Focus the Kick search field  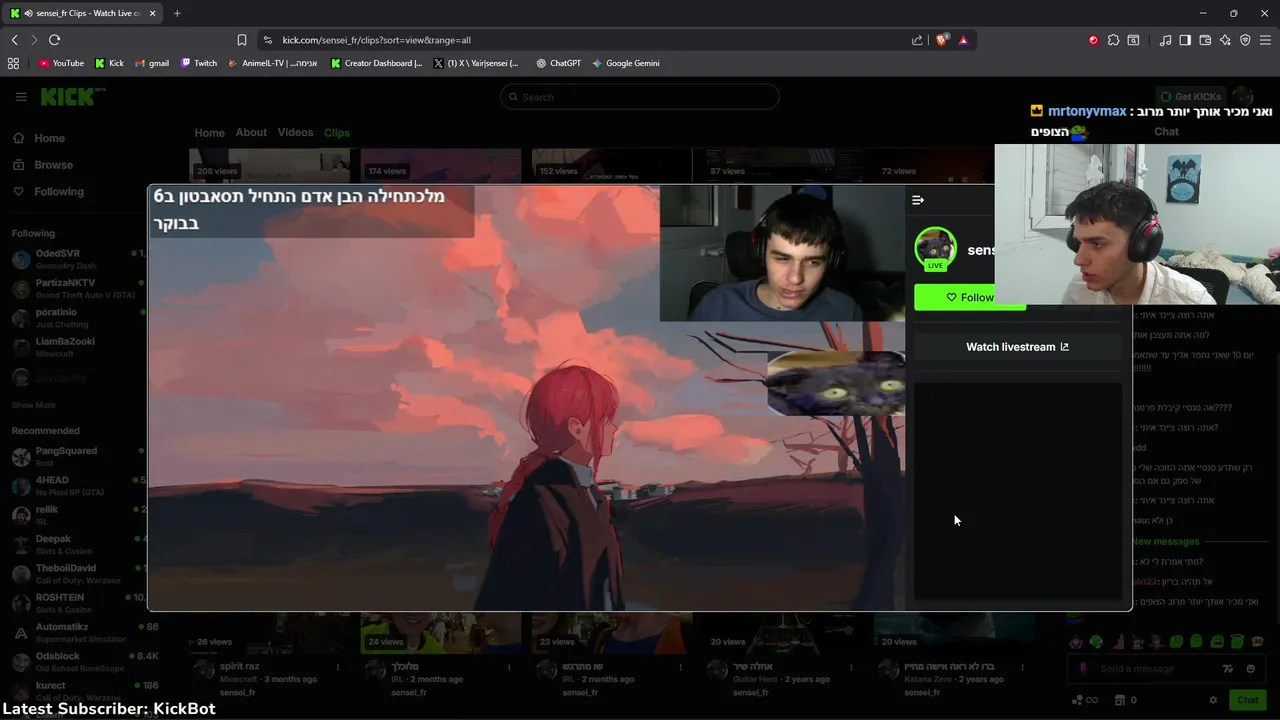640,97
